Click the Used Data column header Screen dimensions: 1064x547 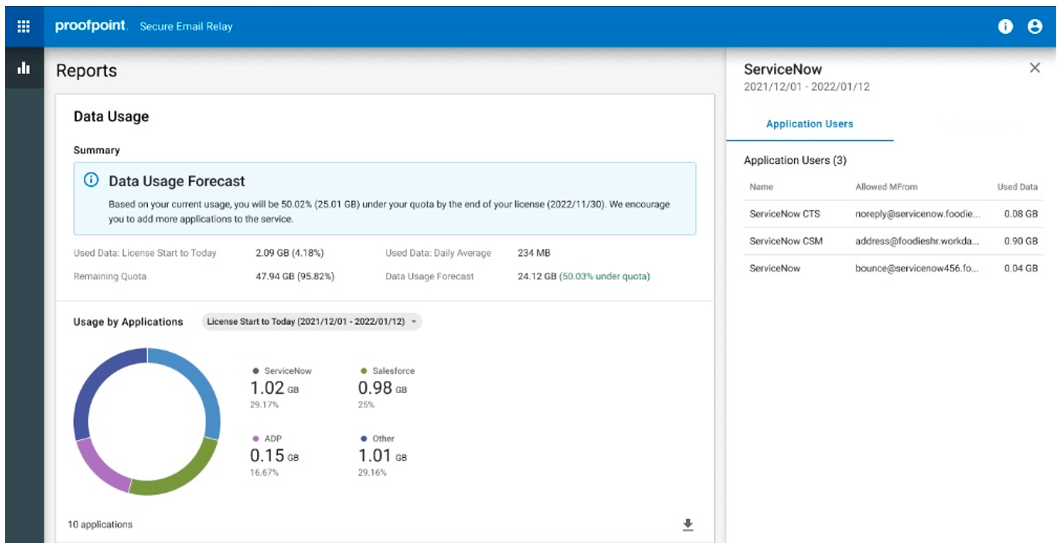click(x=1017, y=187)
